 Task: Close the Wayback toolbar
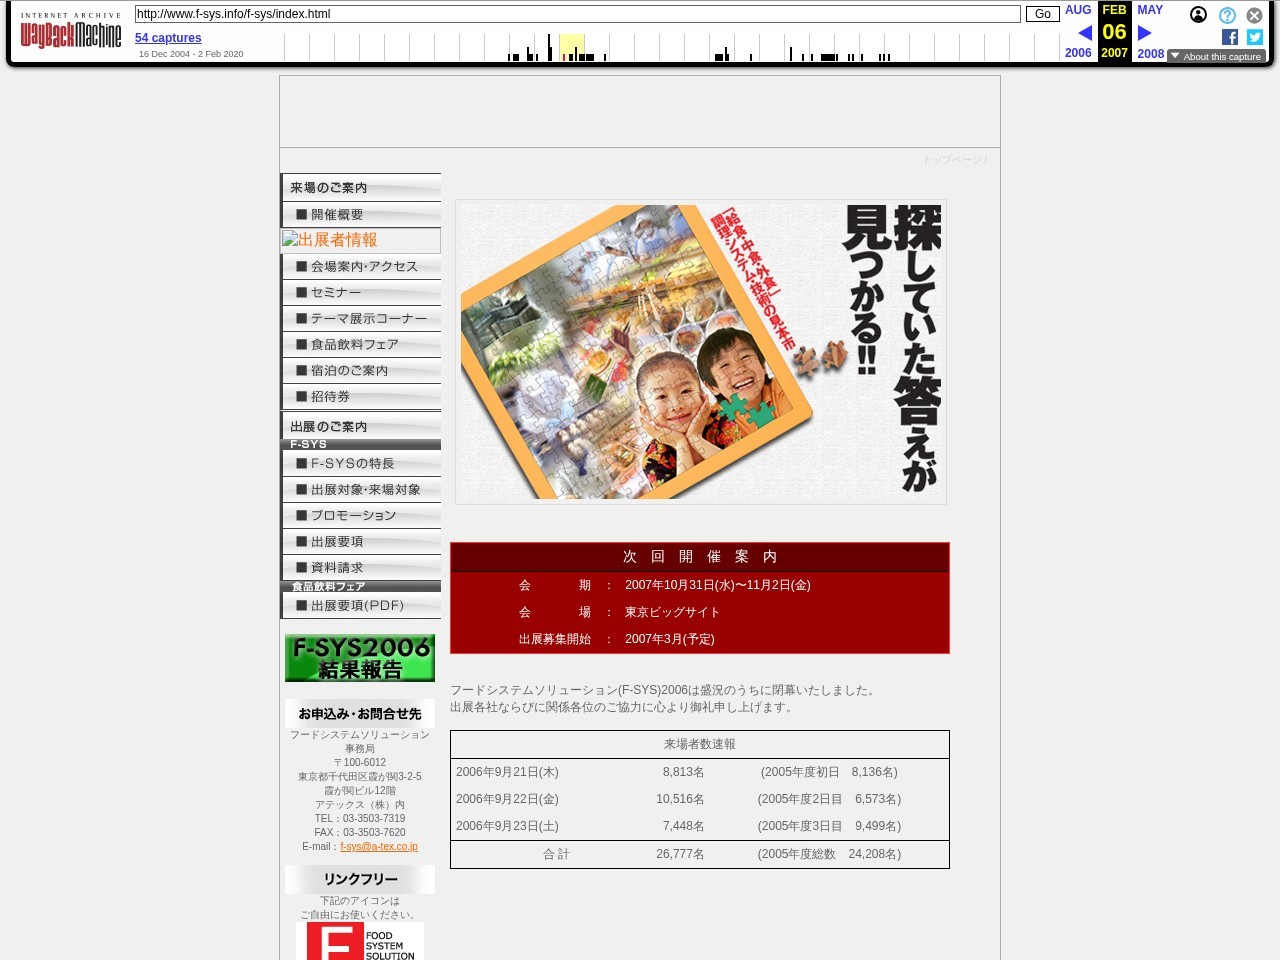pyautogui.click(x=1254, y=15)
